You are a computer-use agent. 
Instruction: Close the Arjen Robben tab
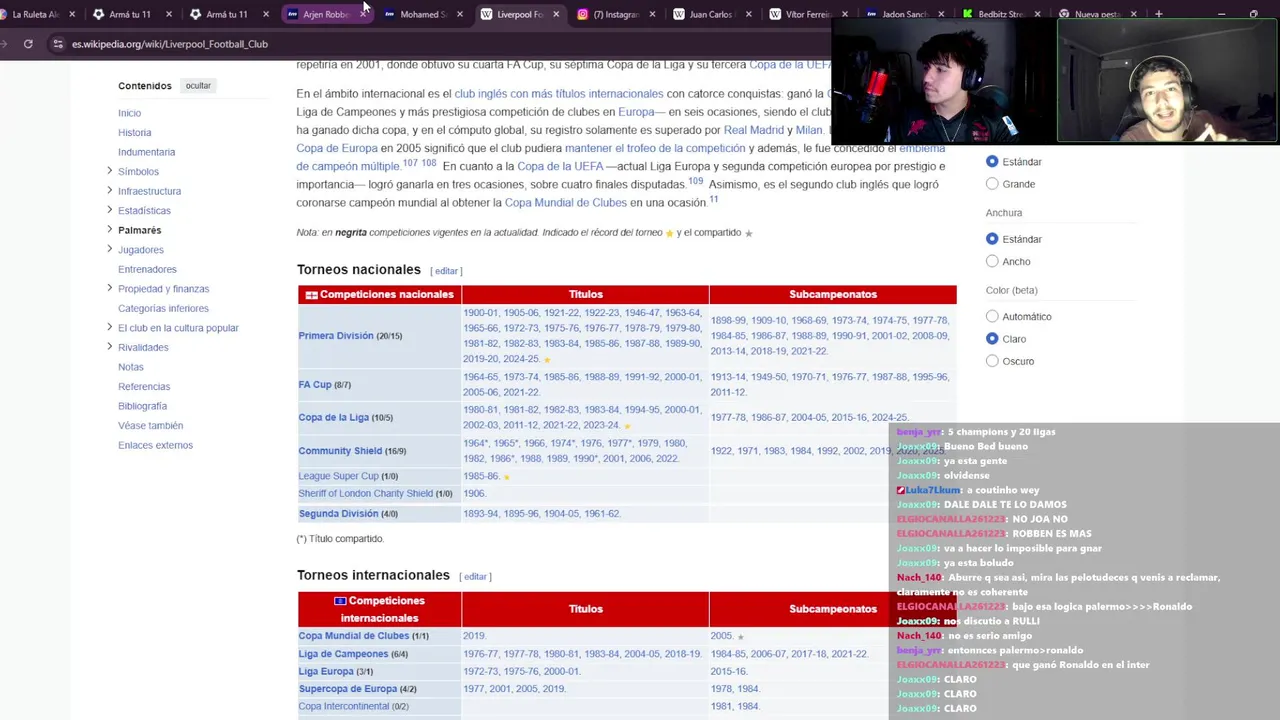coord(362,14)
